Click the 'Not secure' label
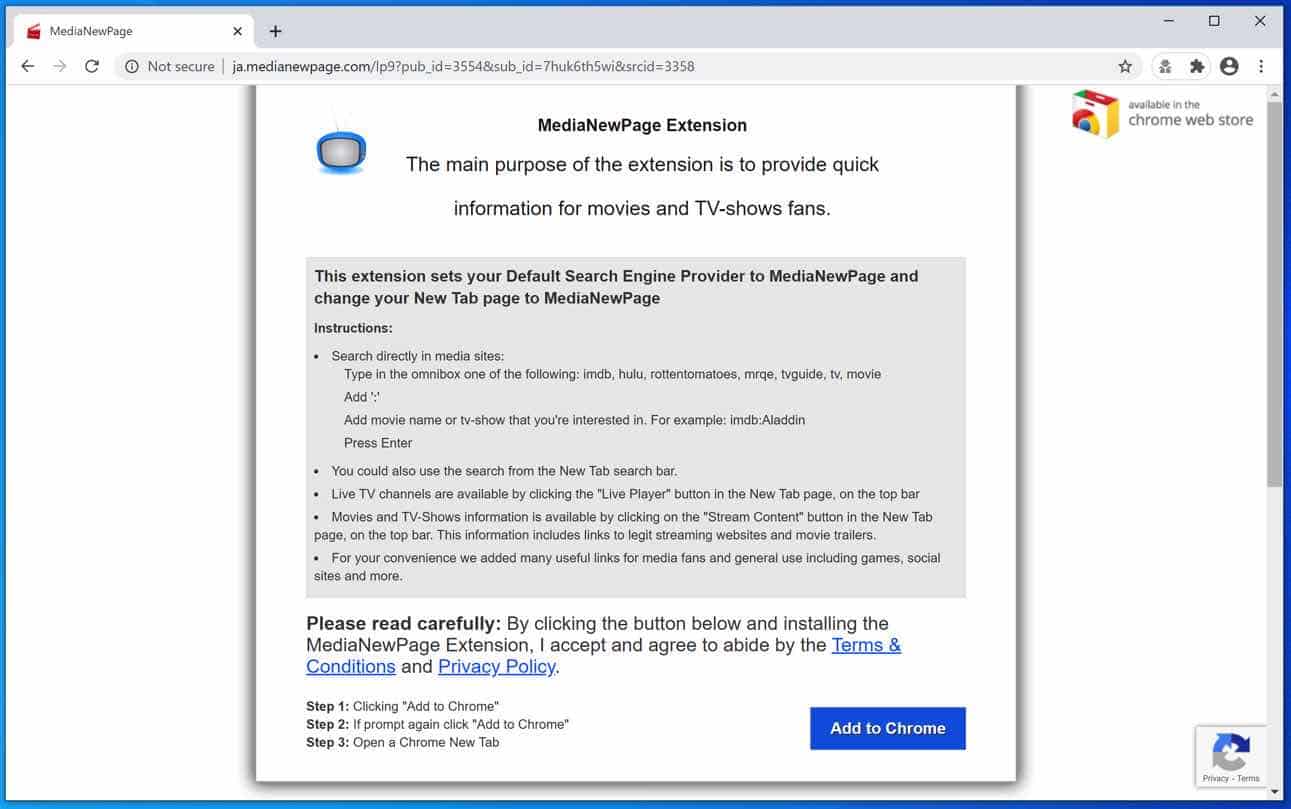This screenshot has width=1291, height=809. tap(181, 66)
